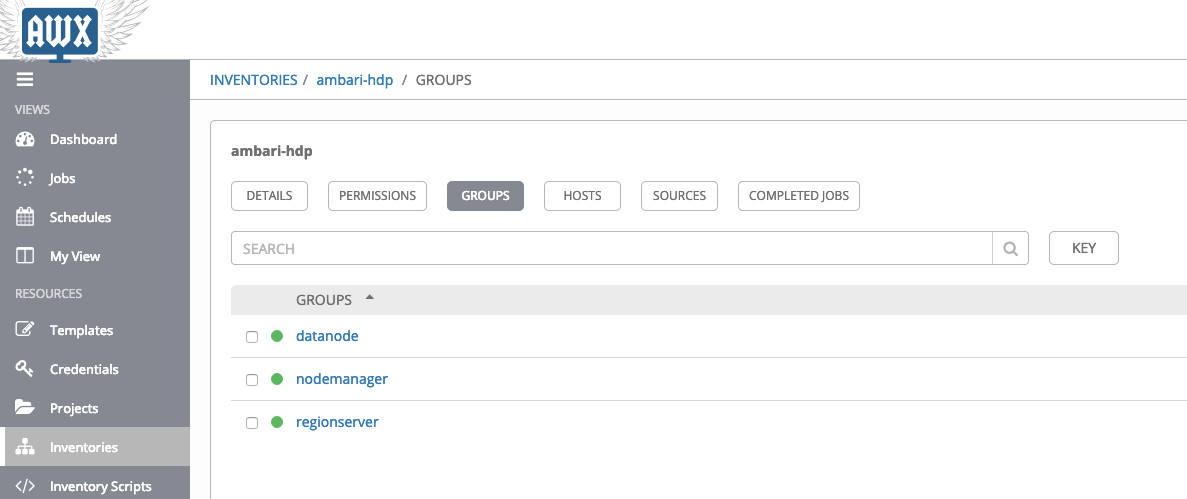Open Jobs menu label
1187x499 pixels.
(x=63, y=179)
